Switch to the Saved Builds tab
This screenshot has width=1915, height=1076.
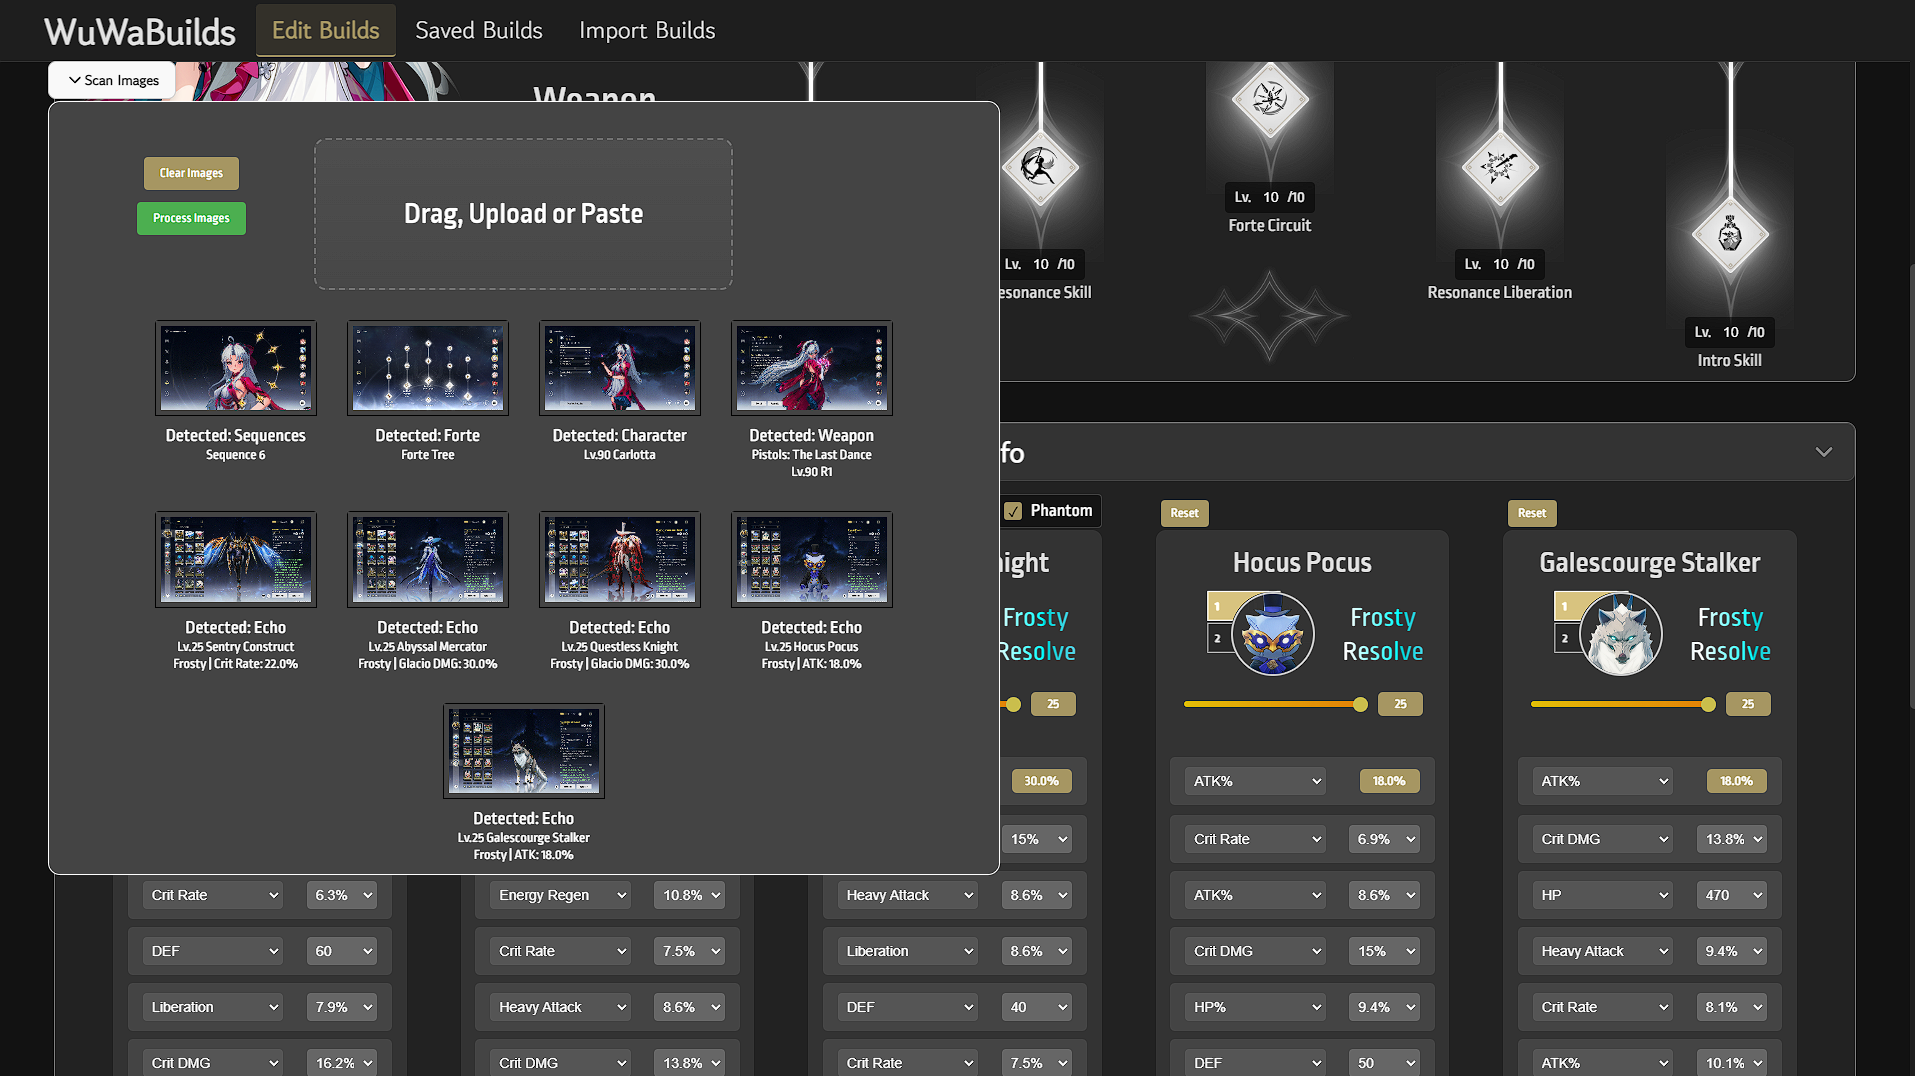point(479,30)
